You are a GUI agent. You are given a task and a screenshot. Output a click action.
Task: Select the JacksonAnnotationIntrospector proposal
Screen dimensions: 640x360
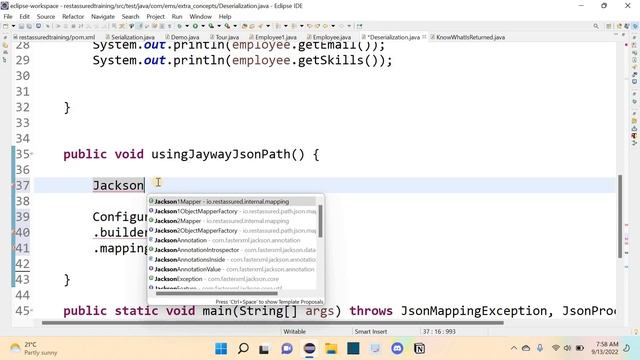(x=232, y=250)
